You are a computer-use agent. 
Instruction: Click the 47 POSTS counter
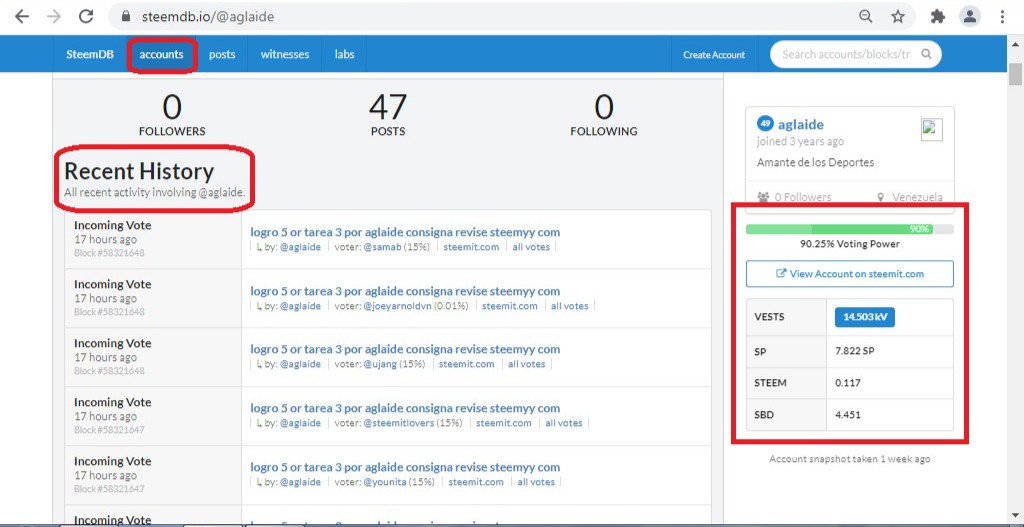[388, 115]
